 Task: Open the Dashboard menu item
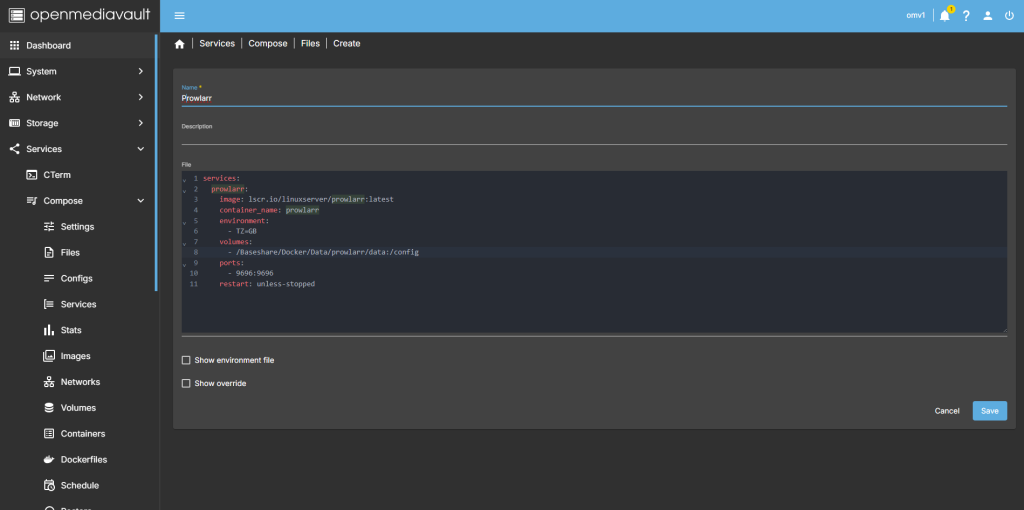49,46
